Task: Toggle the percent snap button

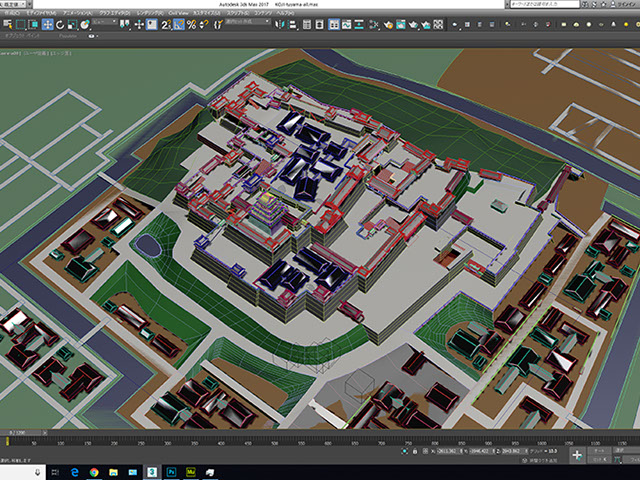Action: [189, 24]
